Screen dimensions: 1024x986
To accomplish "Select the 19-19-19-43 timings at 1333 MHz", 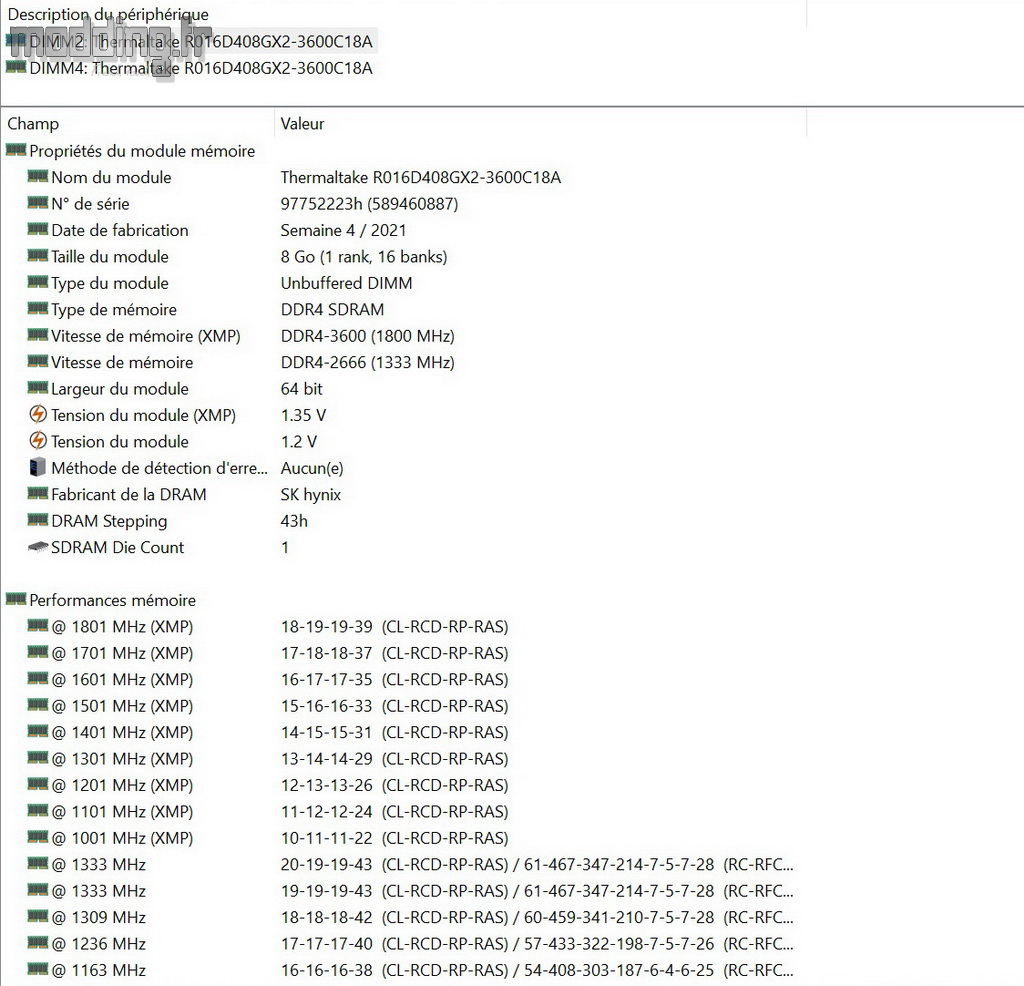I will pyautogui.click(x=537, y=891).
